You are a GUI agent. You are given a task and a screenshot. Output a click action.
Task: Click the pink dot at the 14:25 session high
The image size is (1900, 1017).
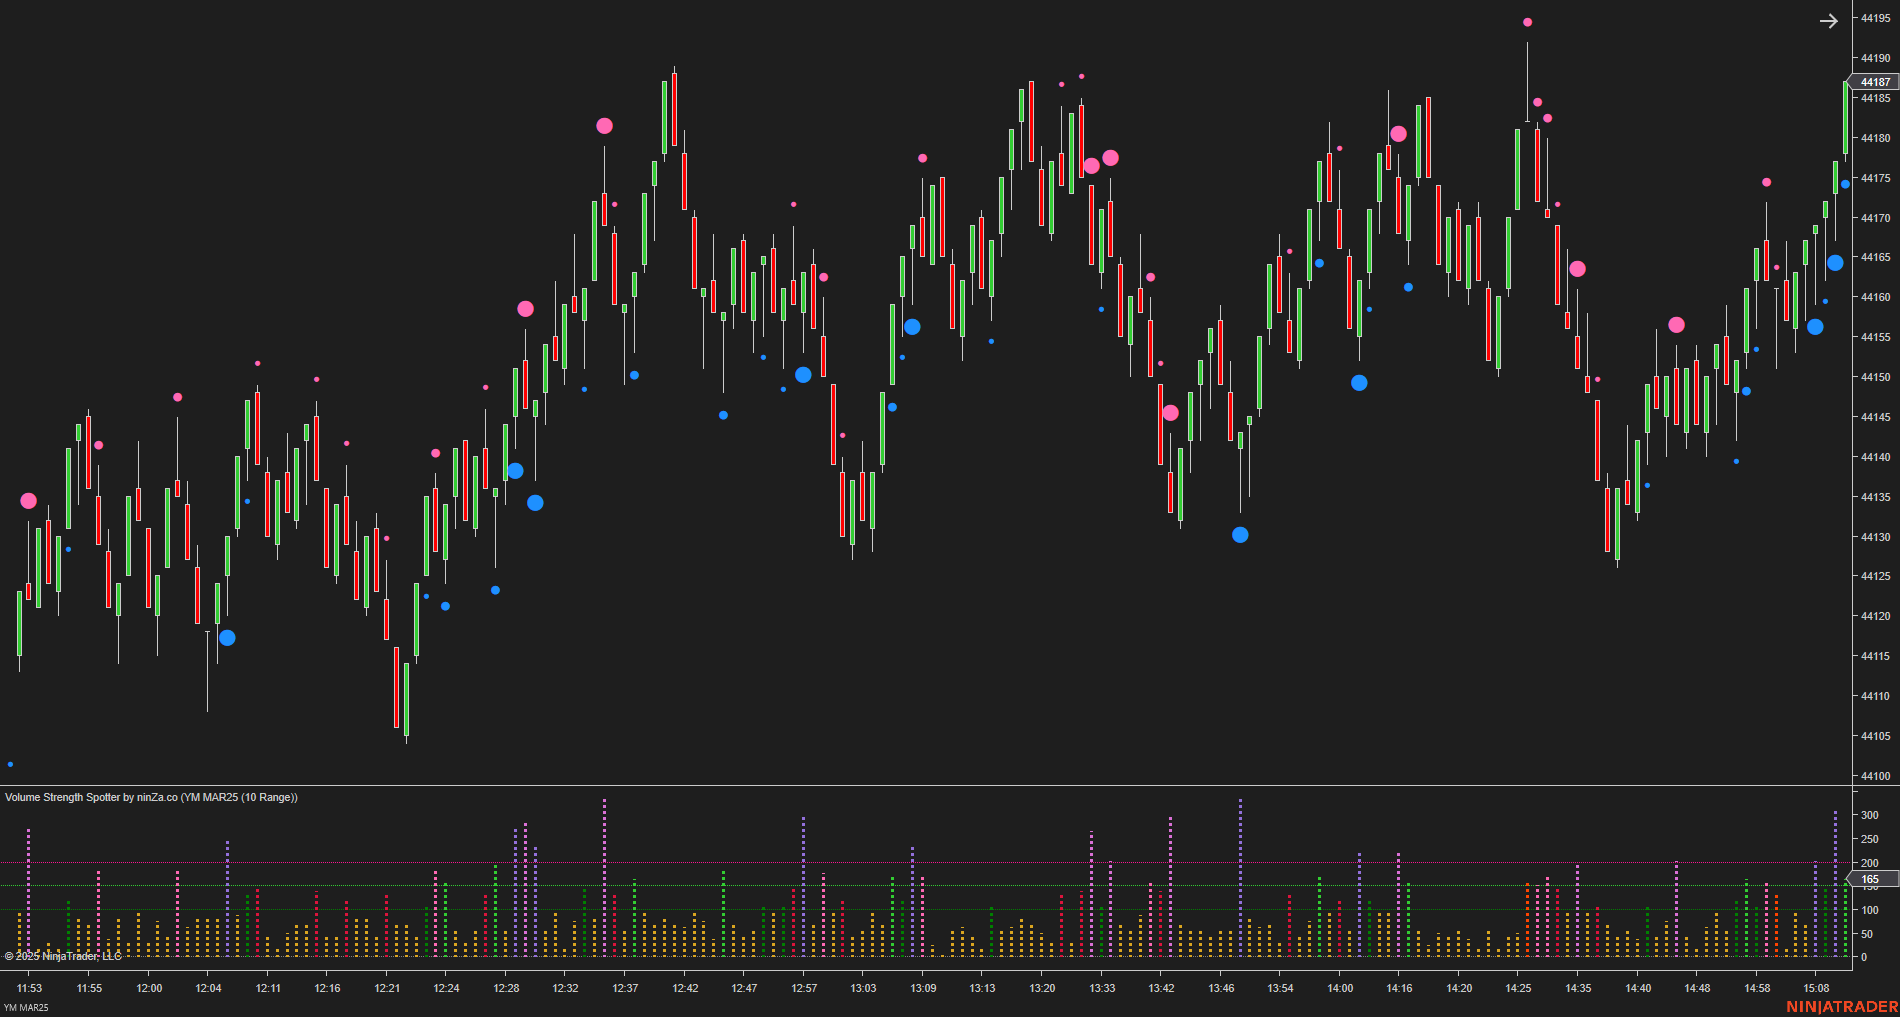tap(1527, 20)
